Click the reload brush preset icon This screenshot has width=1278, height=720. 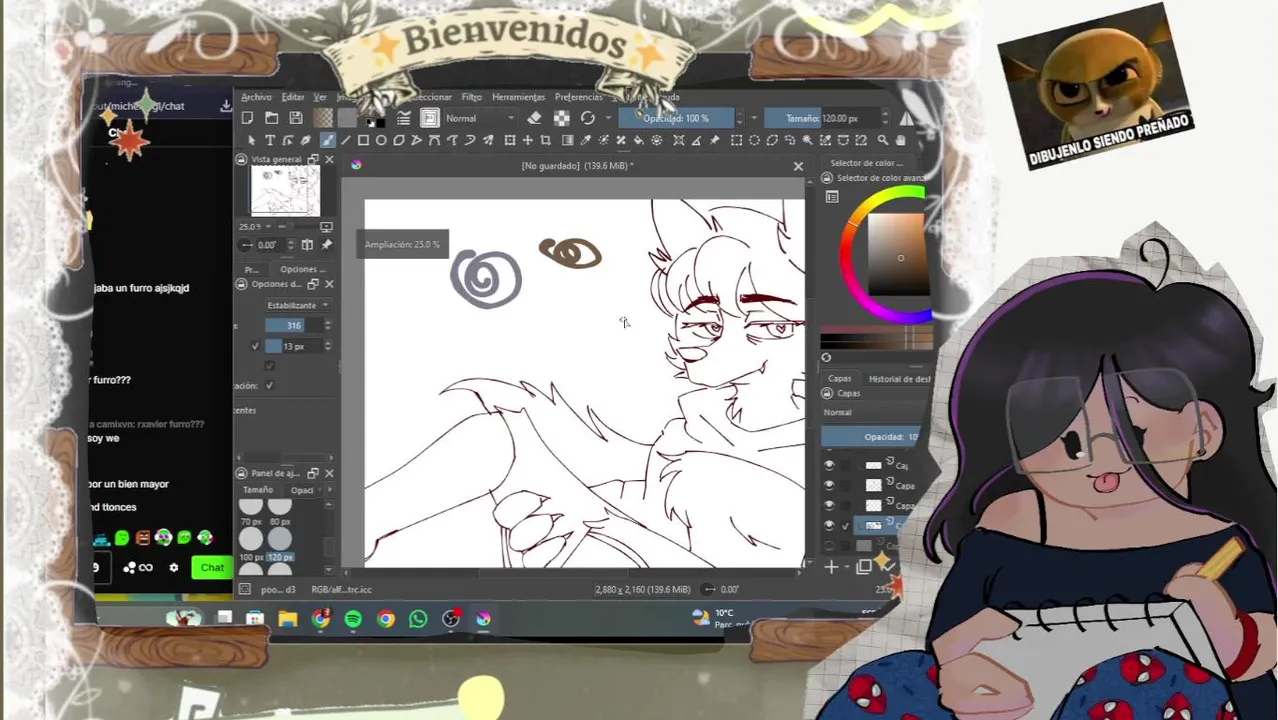point(588,118)
